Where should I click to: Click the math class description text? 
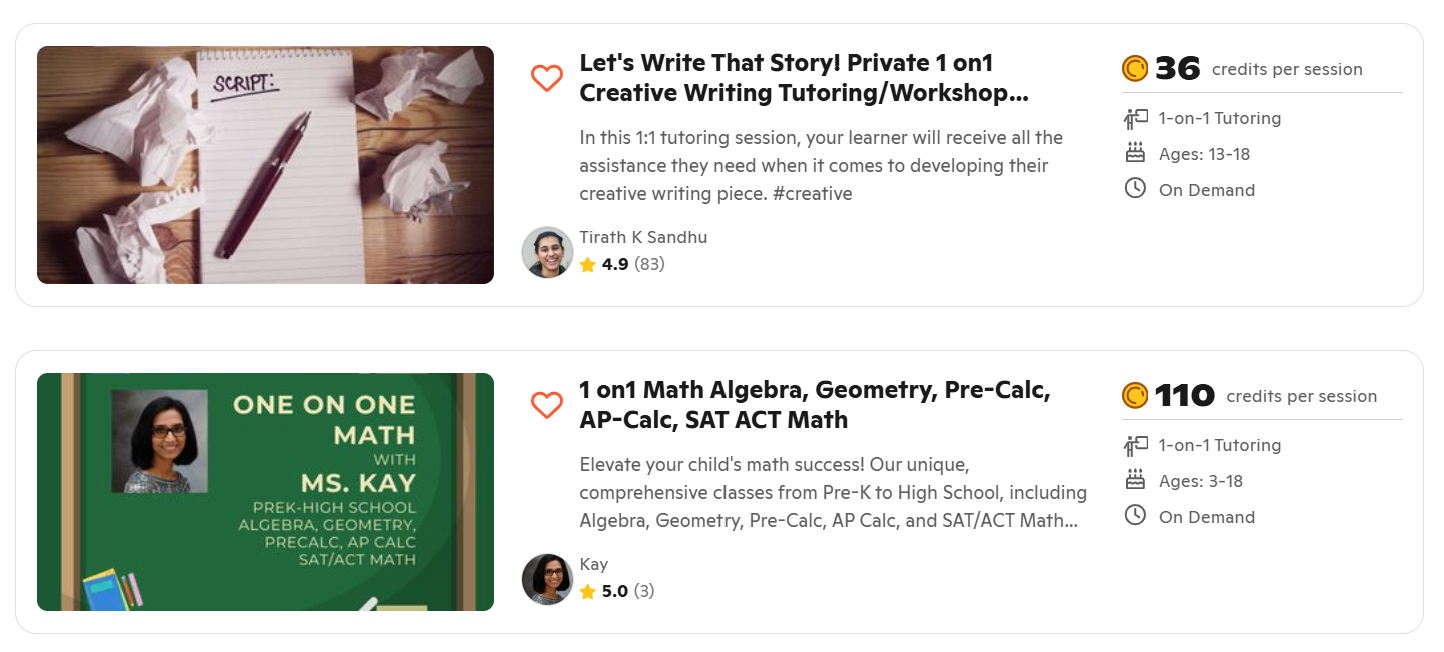[832, 493]
